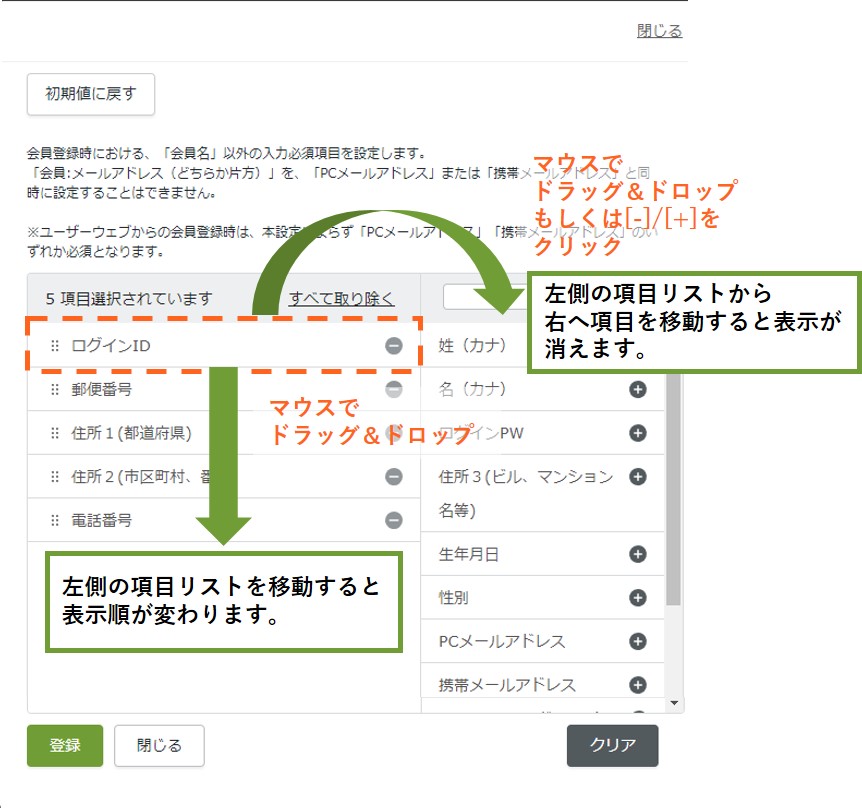Image resolution: width=862 pixels, height=808 pixels.
Task: Remove 郵便番号 using its minus icon
Action: pyautogui.click(x=394, y=389)
